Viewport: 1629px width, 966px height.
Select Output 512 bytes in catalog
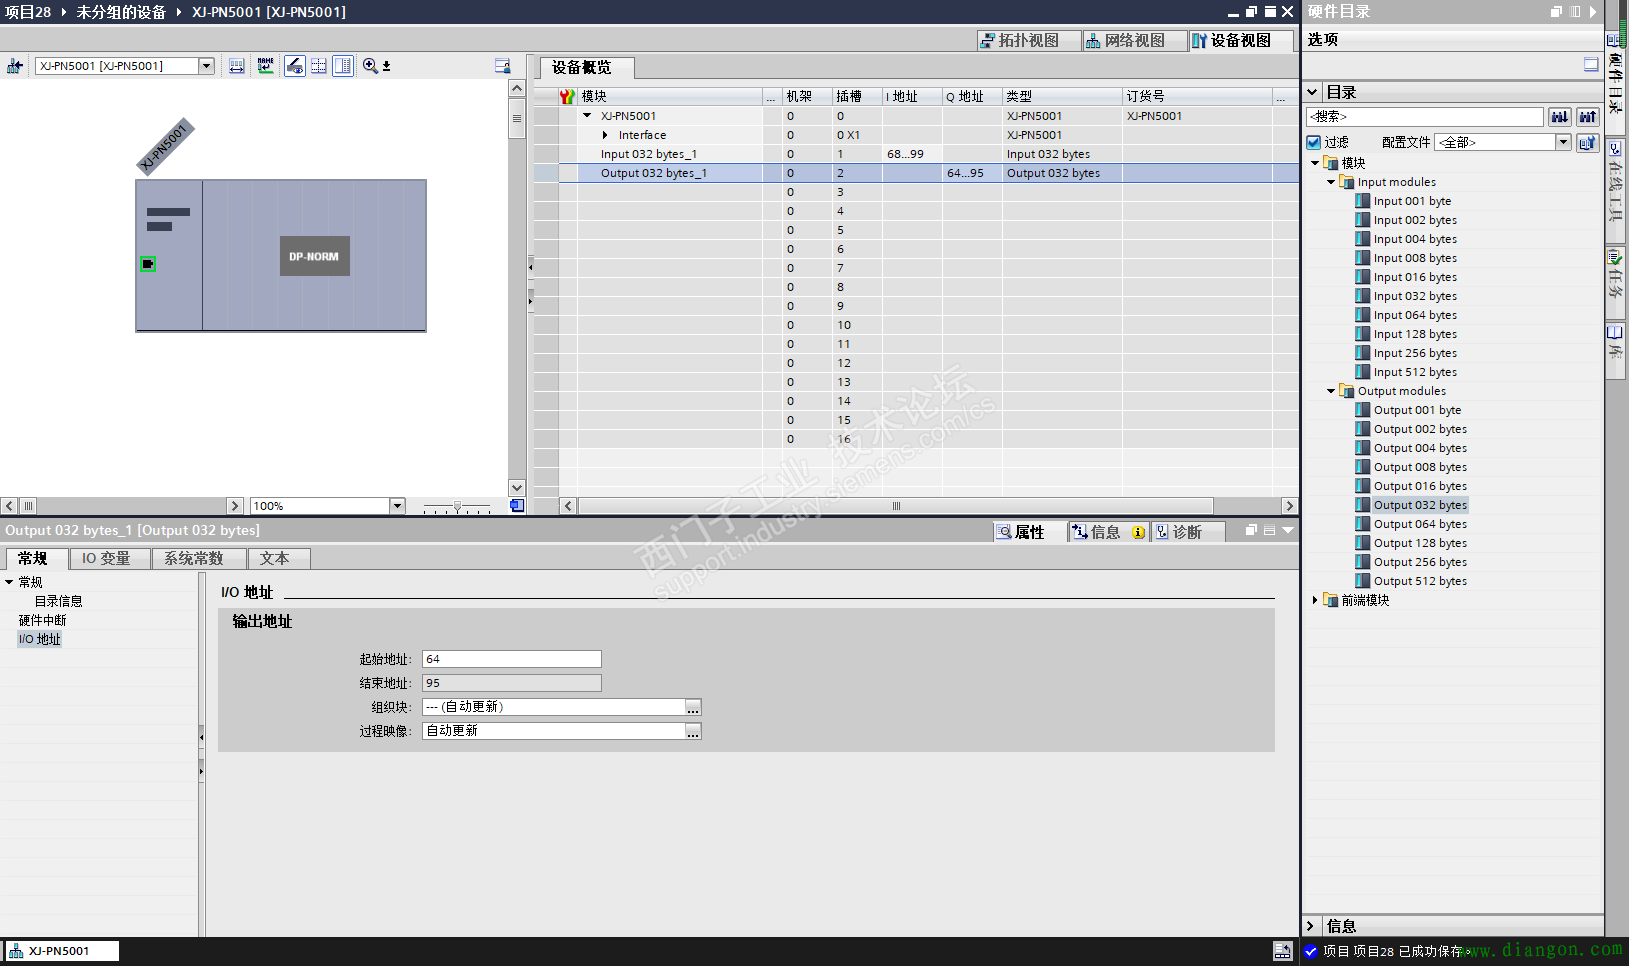click(x=1420, y=581)
